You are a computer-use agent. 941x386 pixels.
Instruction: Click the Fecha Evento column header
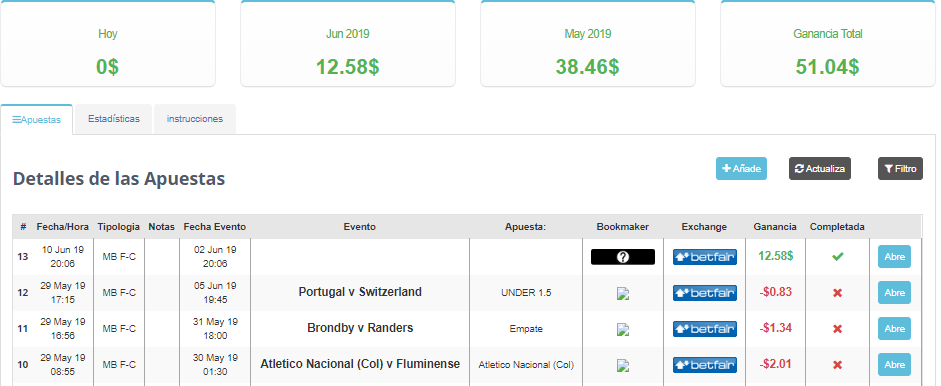coord(215,227)
